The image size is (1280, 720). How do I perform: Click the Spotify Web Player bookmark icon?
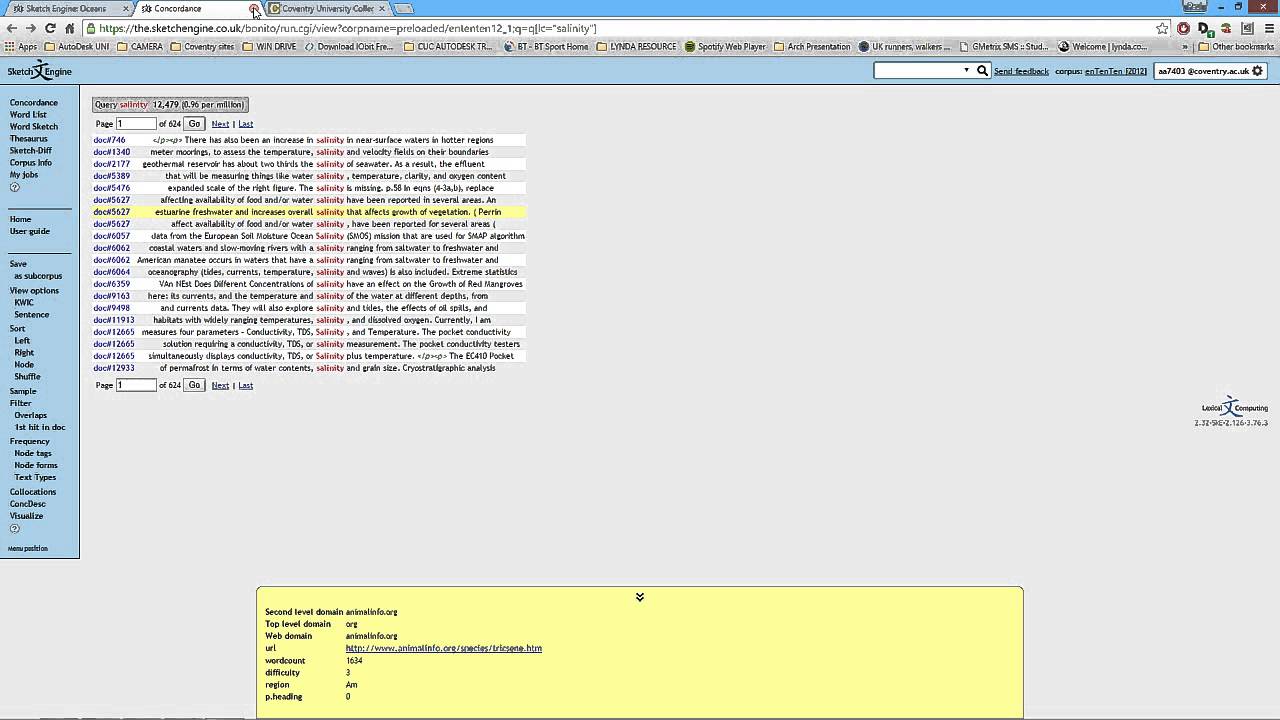pos(689,46)
